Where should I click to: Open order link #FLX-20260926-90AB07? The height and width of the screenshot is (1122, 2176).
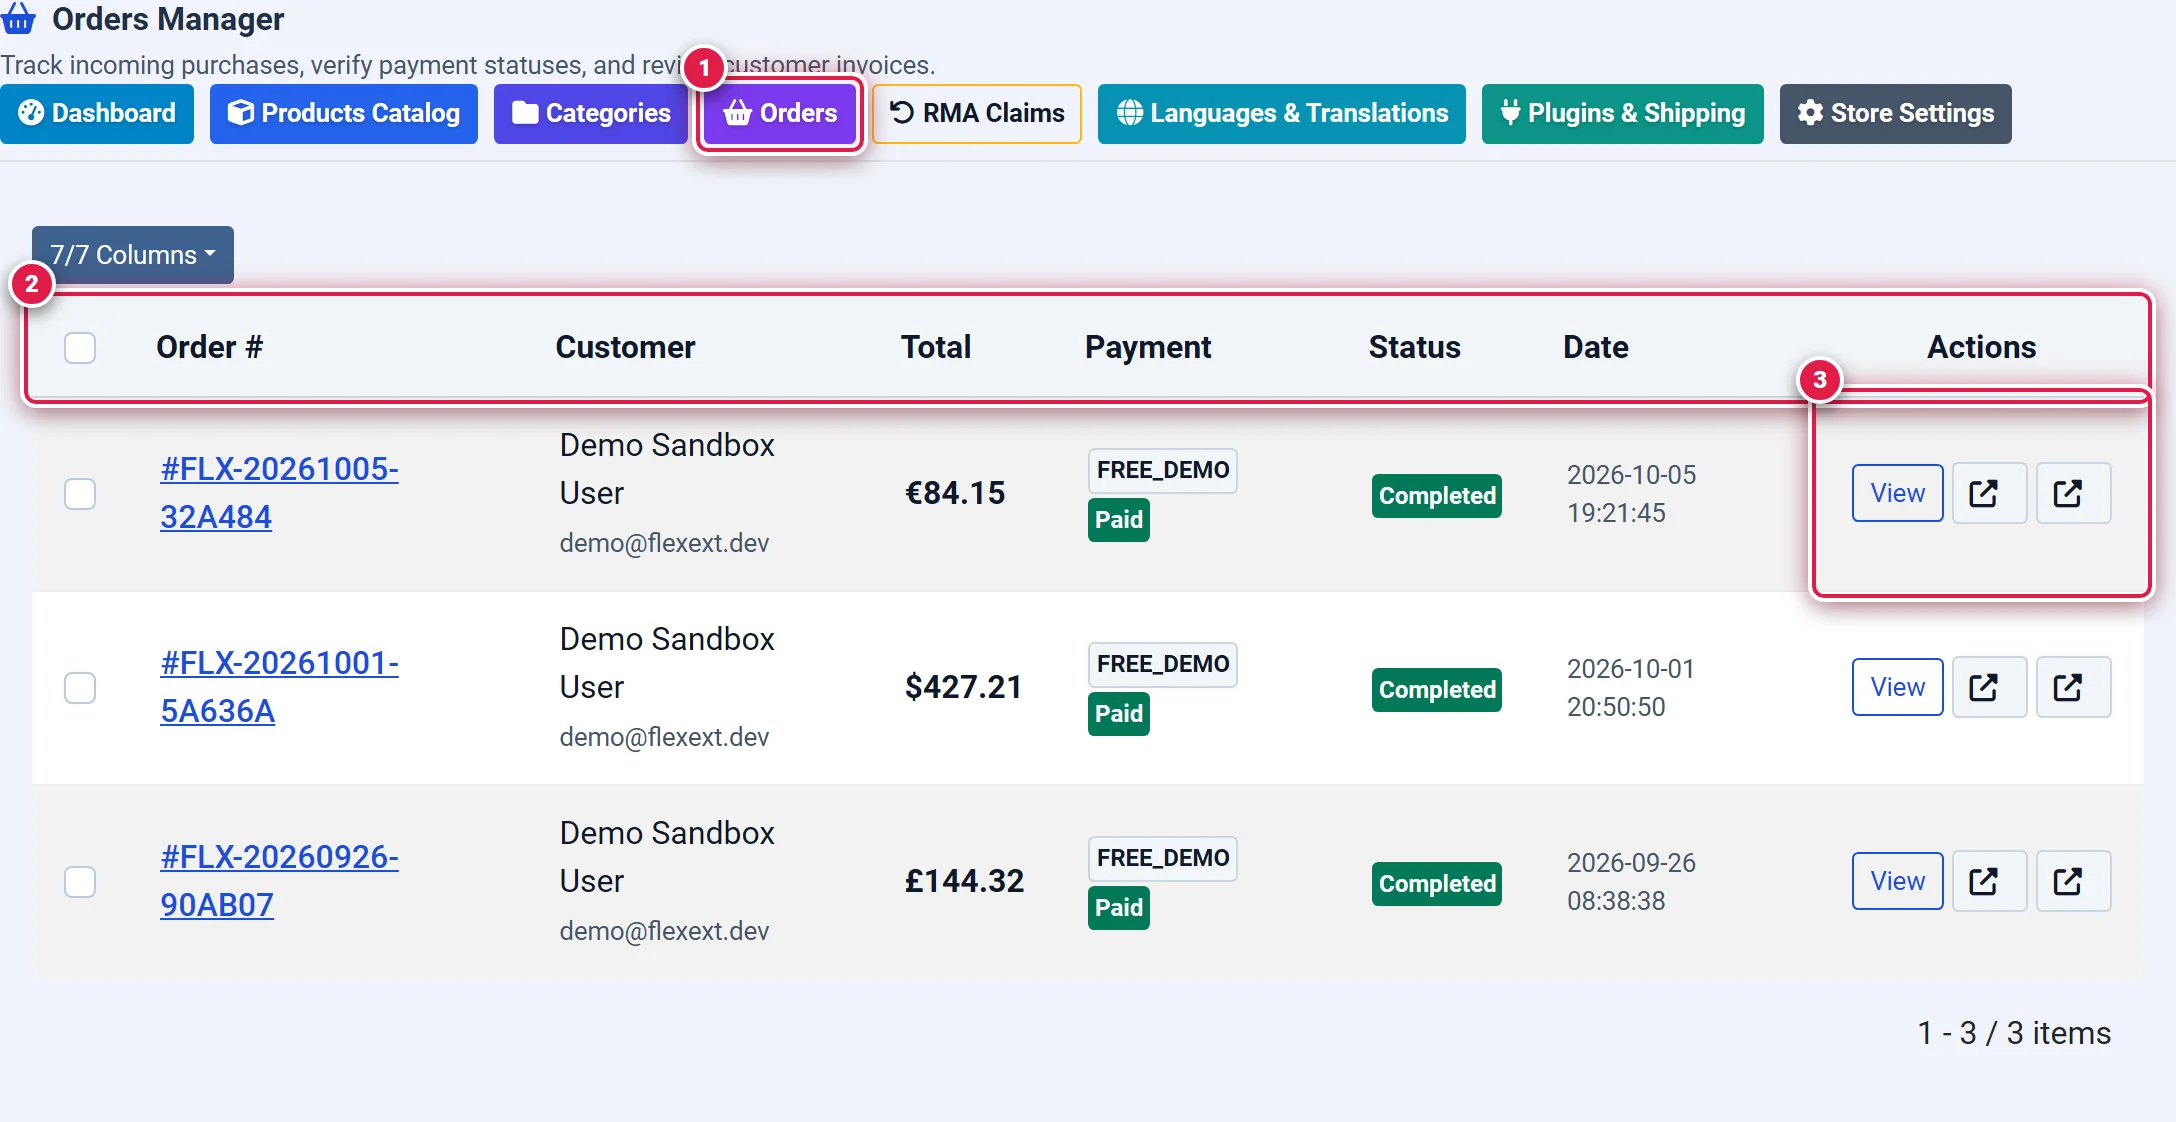279,881
